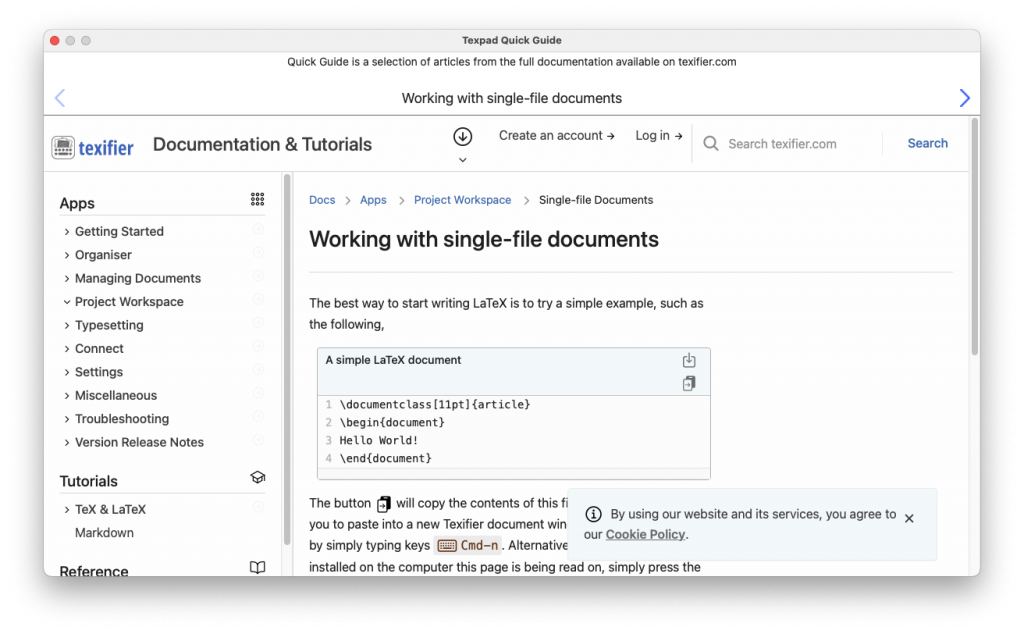Click the \end{document} code line

click(x=385, y=458)
